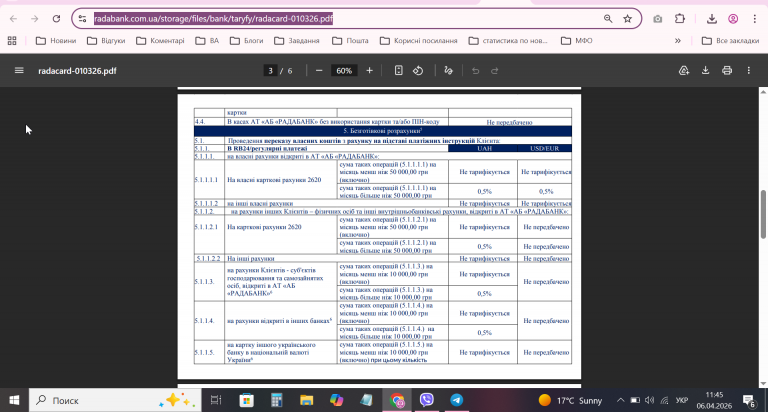
Task: Click the 60% zoom level field
Action: coord(344,71)
